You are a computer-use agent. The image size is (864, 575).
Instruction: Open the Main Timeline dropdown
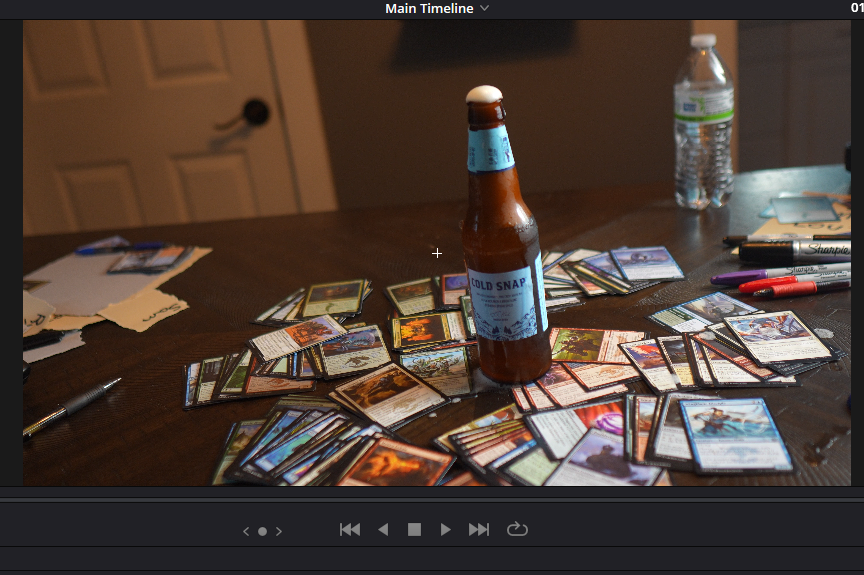click(x=436, y=8)
